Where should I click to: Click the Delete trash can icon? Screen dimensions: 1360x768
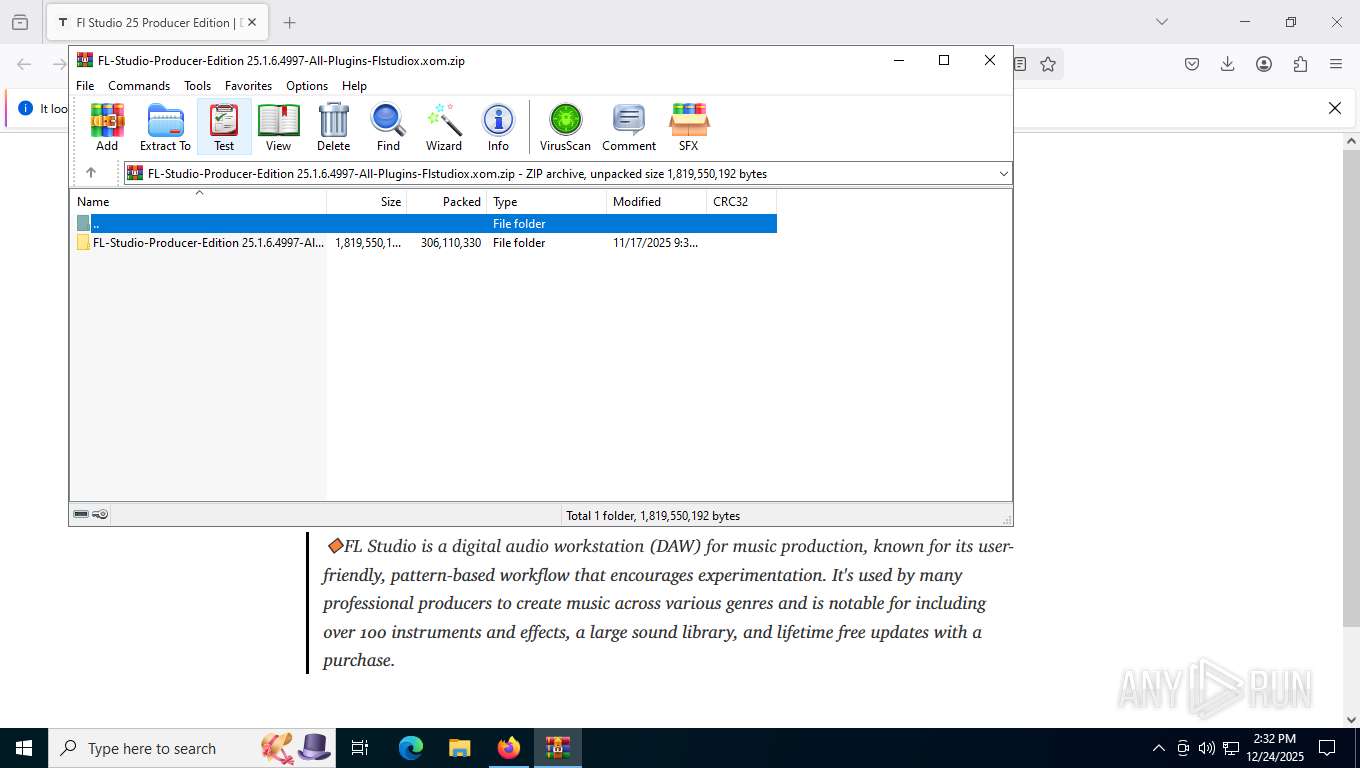[333, 127]
